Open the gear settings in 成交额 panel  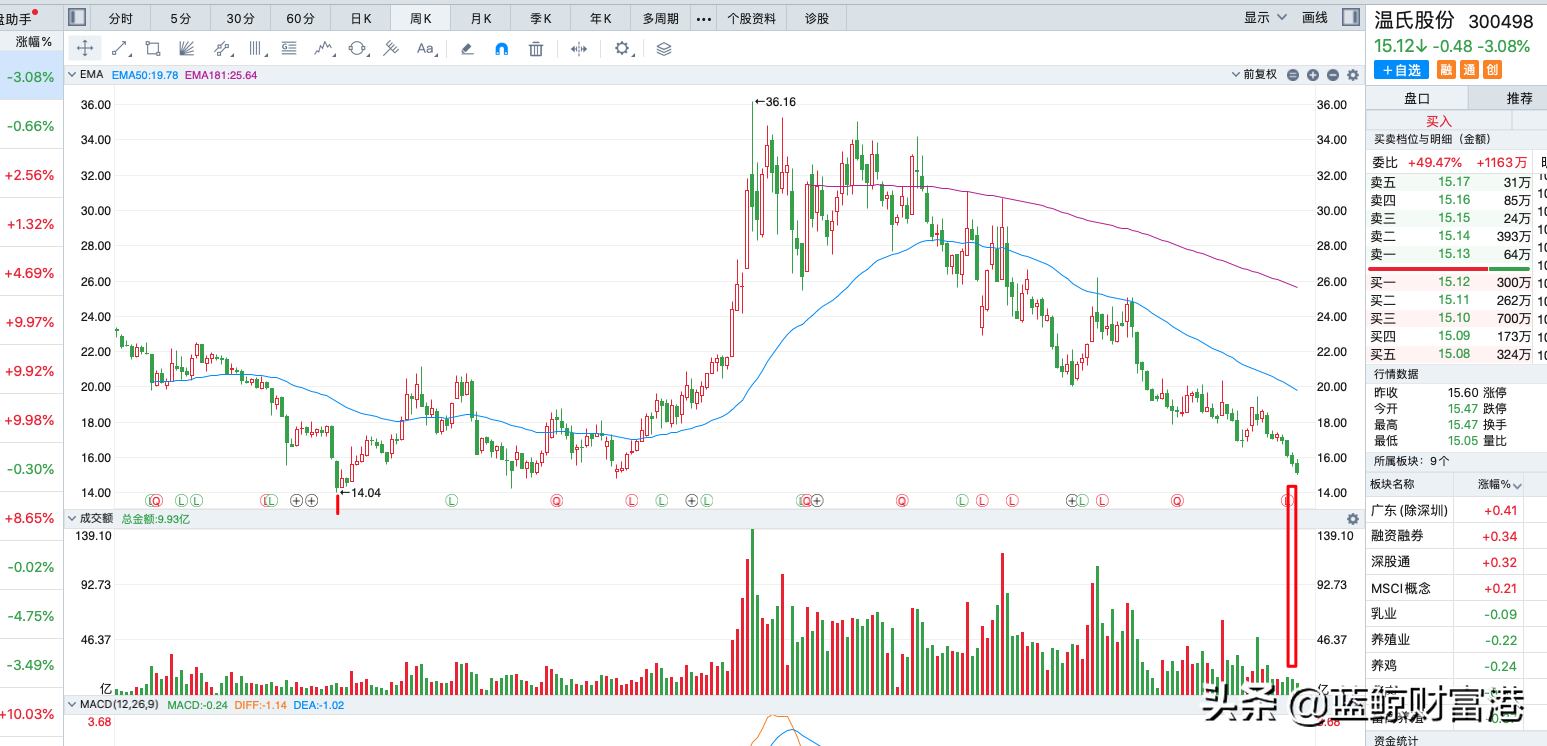(1353, 519)
